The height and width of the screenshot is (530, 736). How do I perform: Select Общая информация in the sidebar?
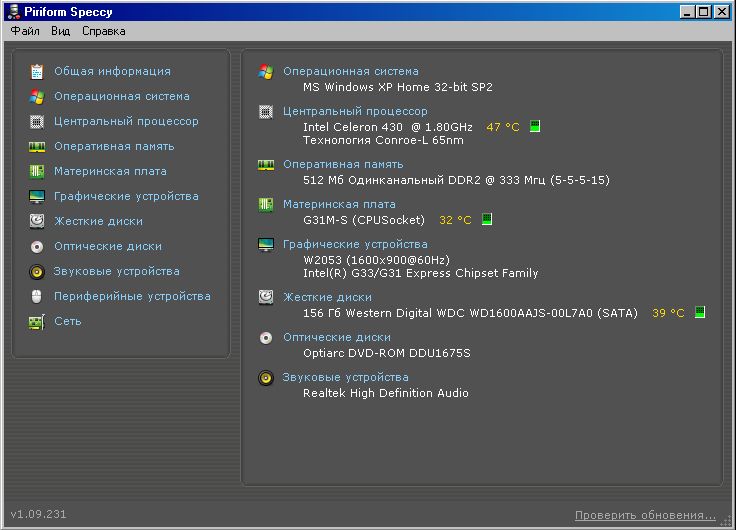[x=112, y=71]
